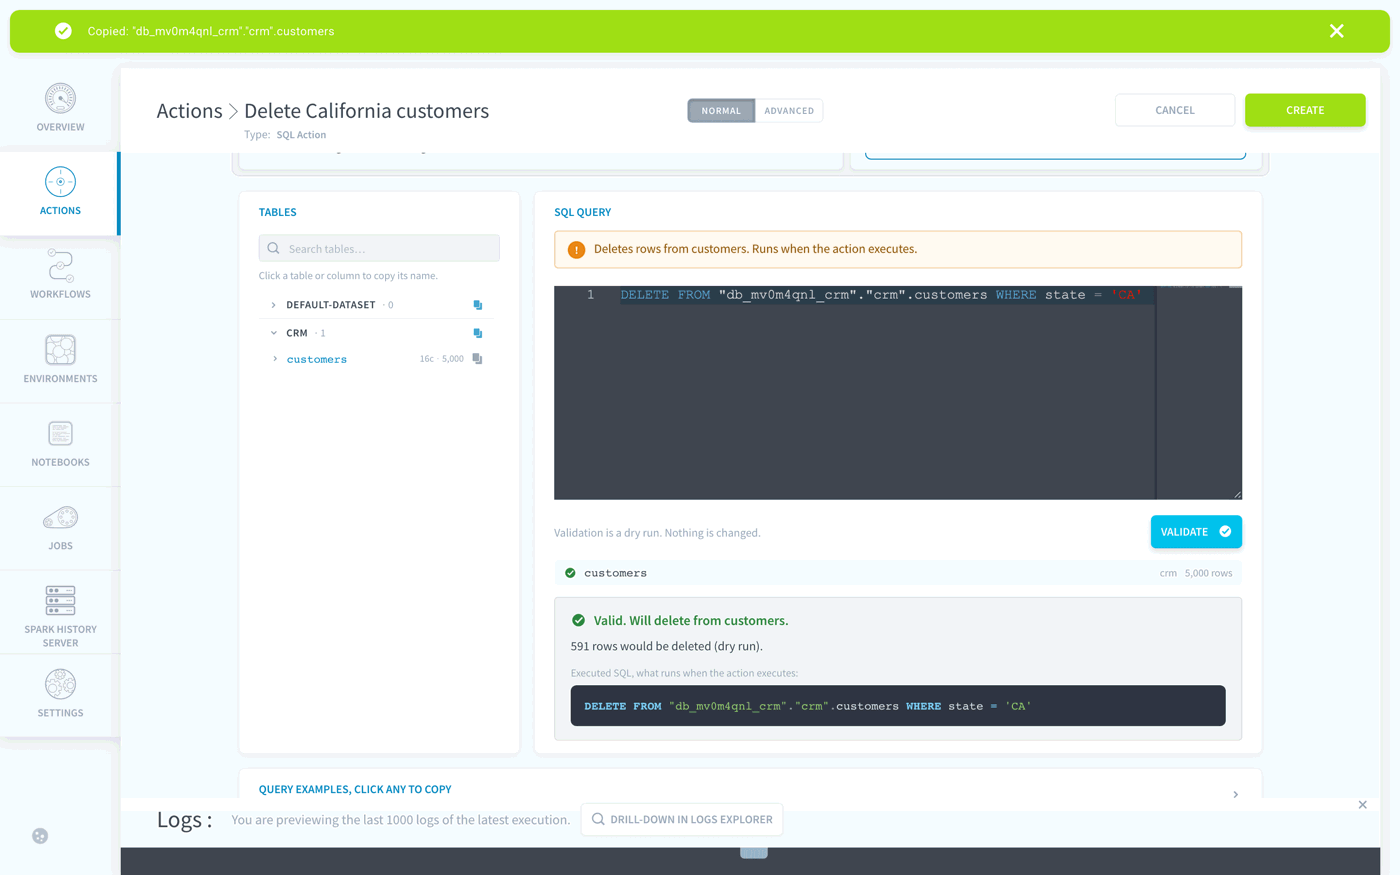
Task: Go back via Actions breadcrumb
Action: pyautogui.click(x=189, y=111)
